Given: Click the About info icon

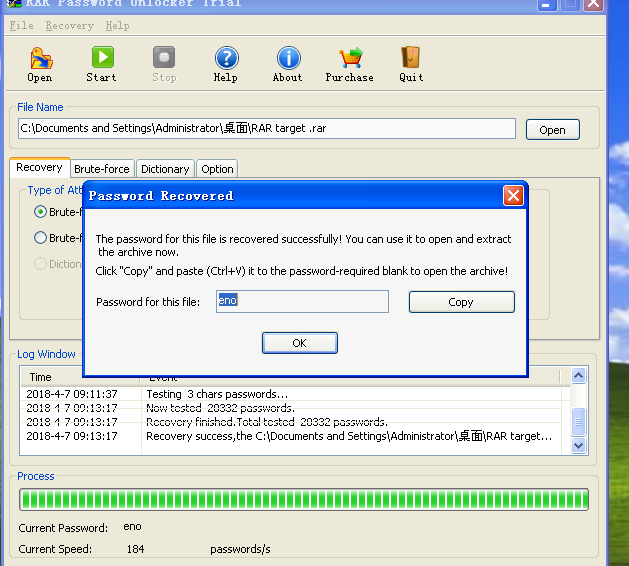Looking at the screenshot, I should (288, 58).
